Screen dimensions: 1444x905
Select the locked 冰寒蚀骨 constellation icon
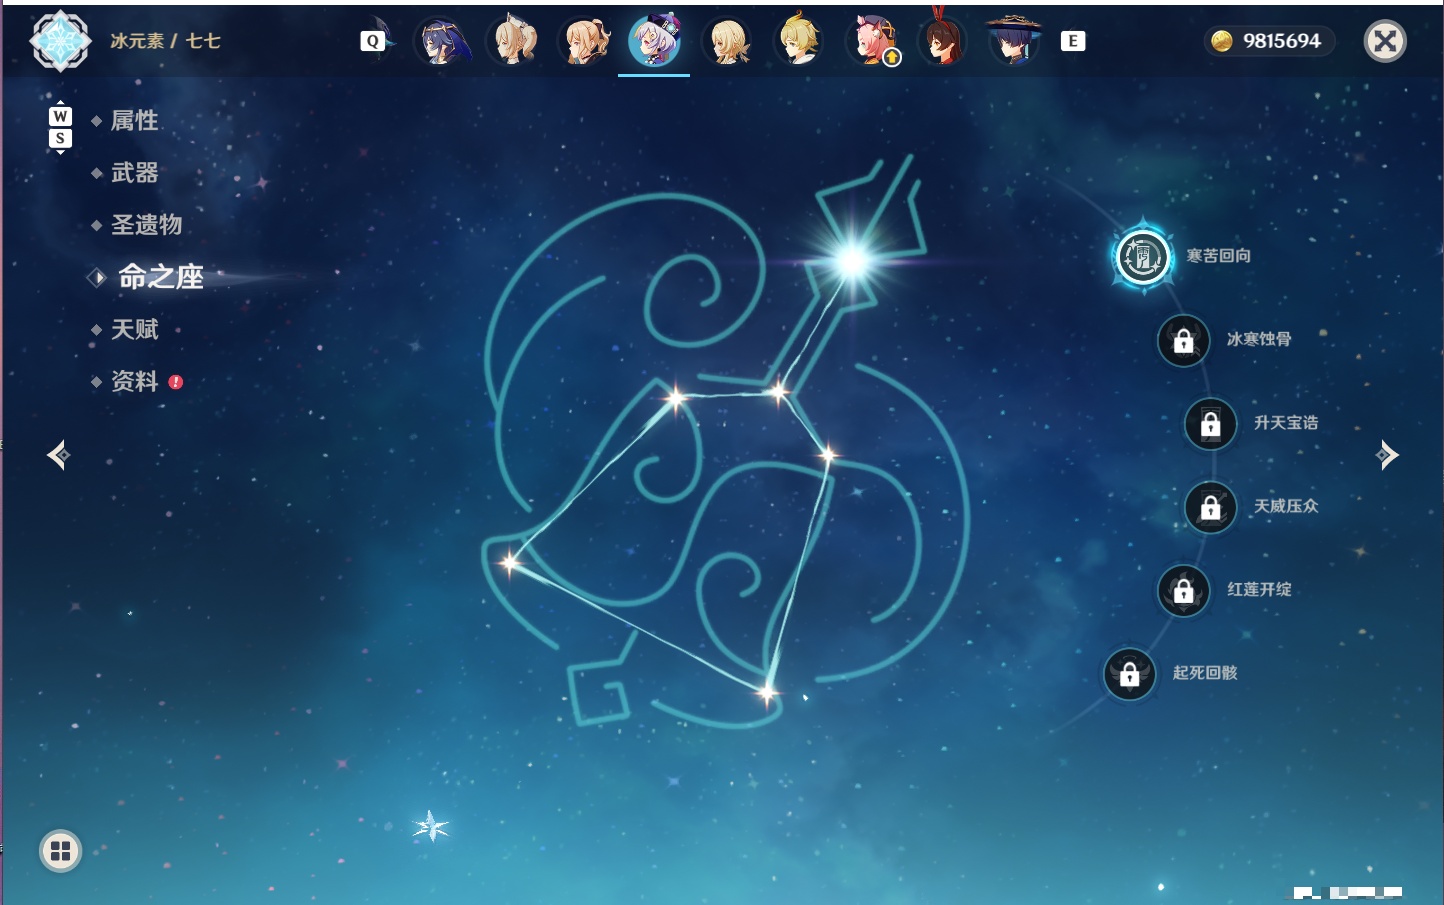[1183, 340]
